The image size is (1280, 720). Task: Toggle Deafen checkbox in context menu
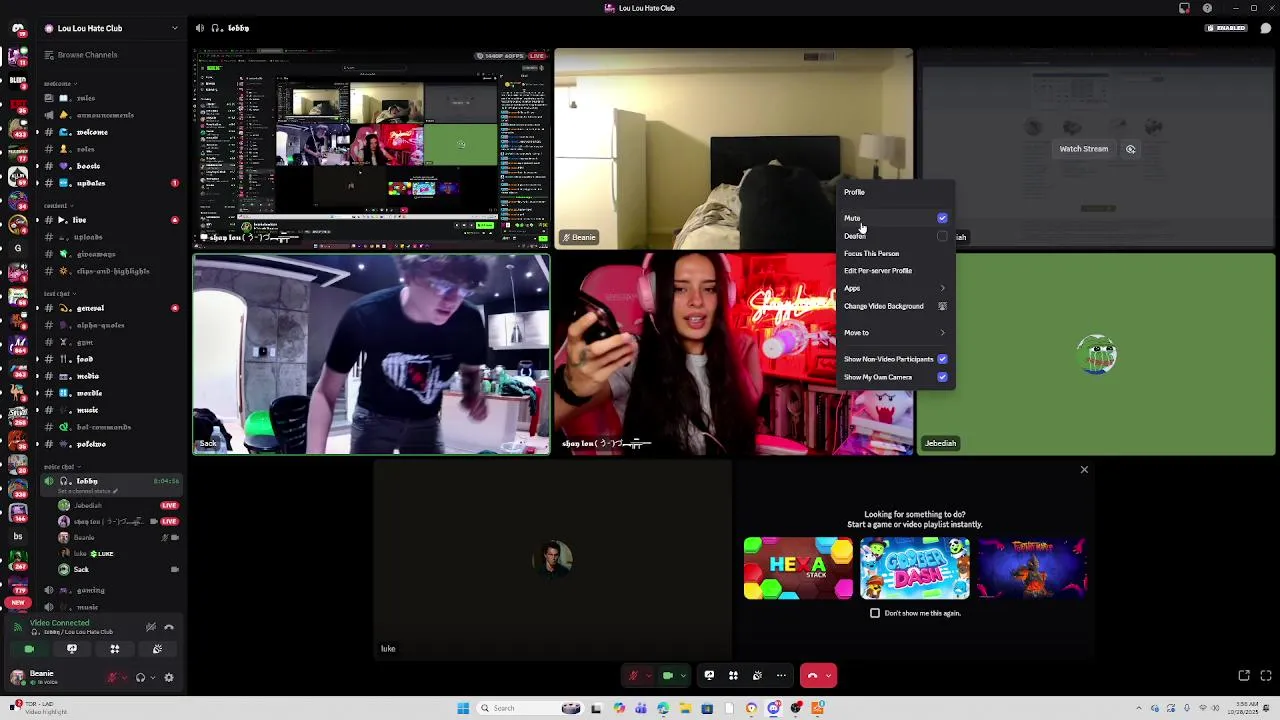(942, 236)
